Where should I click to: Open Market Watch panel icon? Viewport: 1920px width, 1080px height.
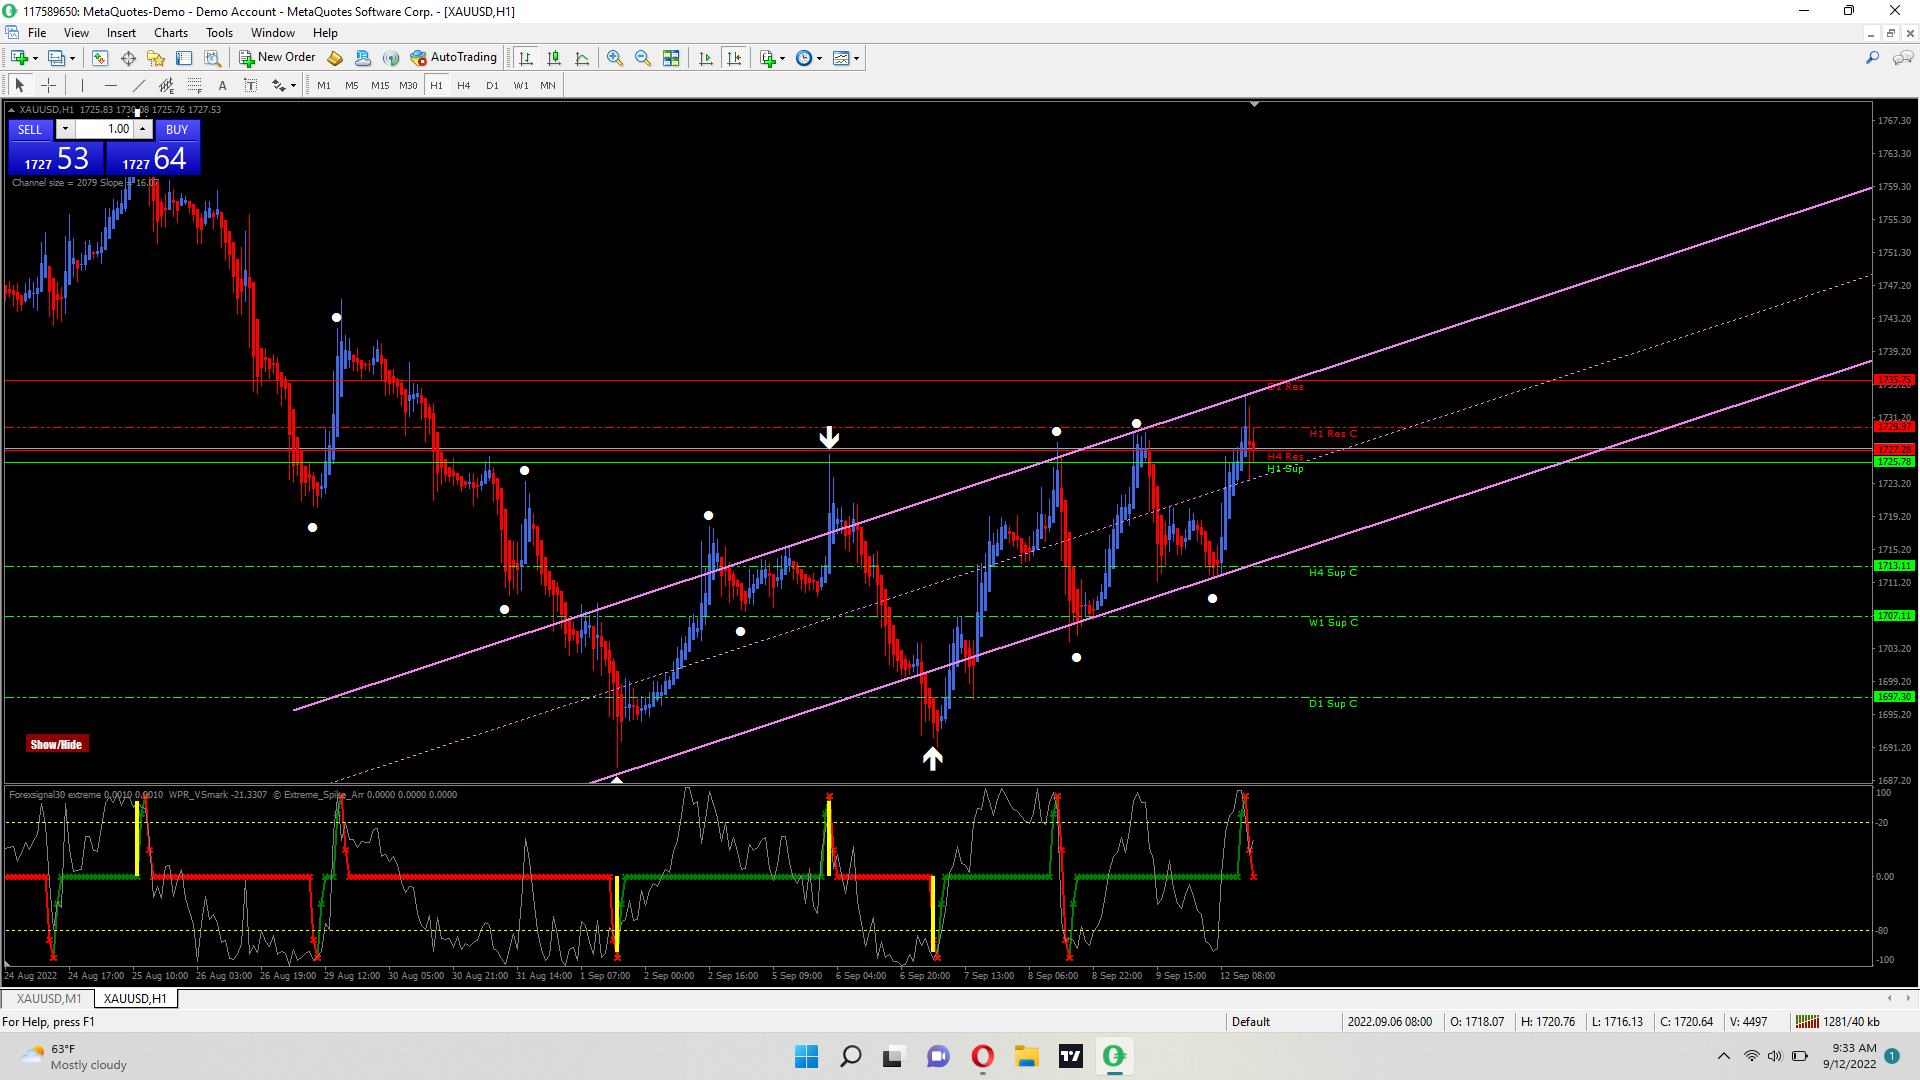pyautogui.click(x=100, y=58)
